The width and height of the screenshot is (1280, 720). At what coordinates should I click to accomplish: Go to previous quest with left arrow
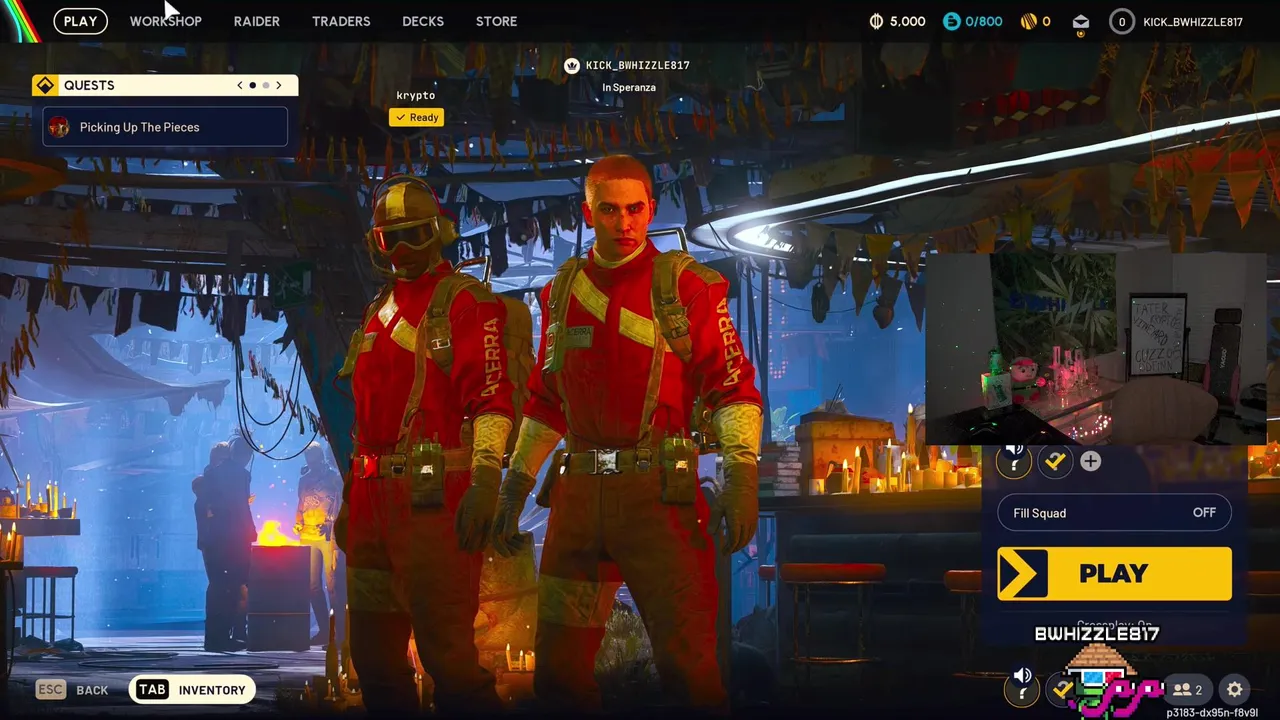coord(240,85)
